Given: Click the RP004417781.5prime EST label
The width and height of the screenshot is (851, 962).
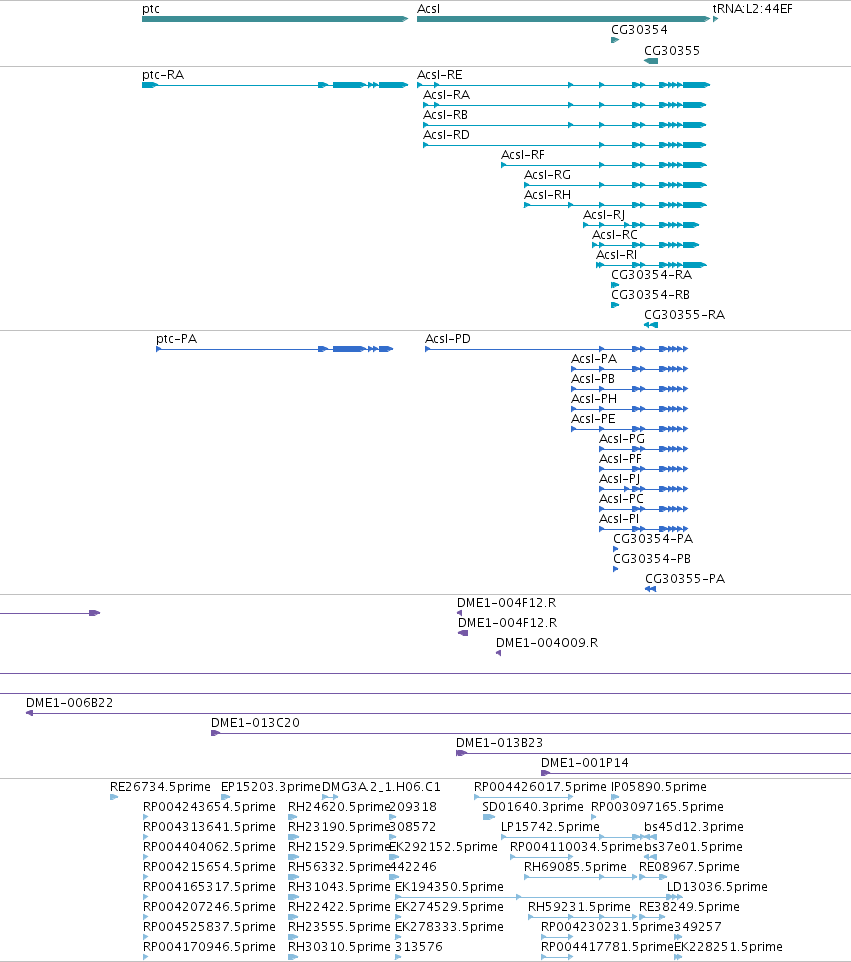Looking at the screenshot, I should pos(607,947).
